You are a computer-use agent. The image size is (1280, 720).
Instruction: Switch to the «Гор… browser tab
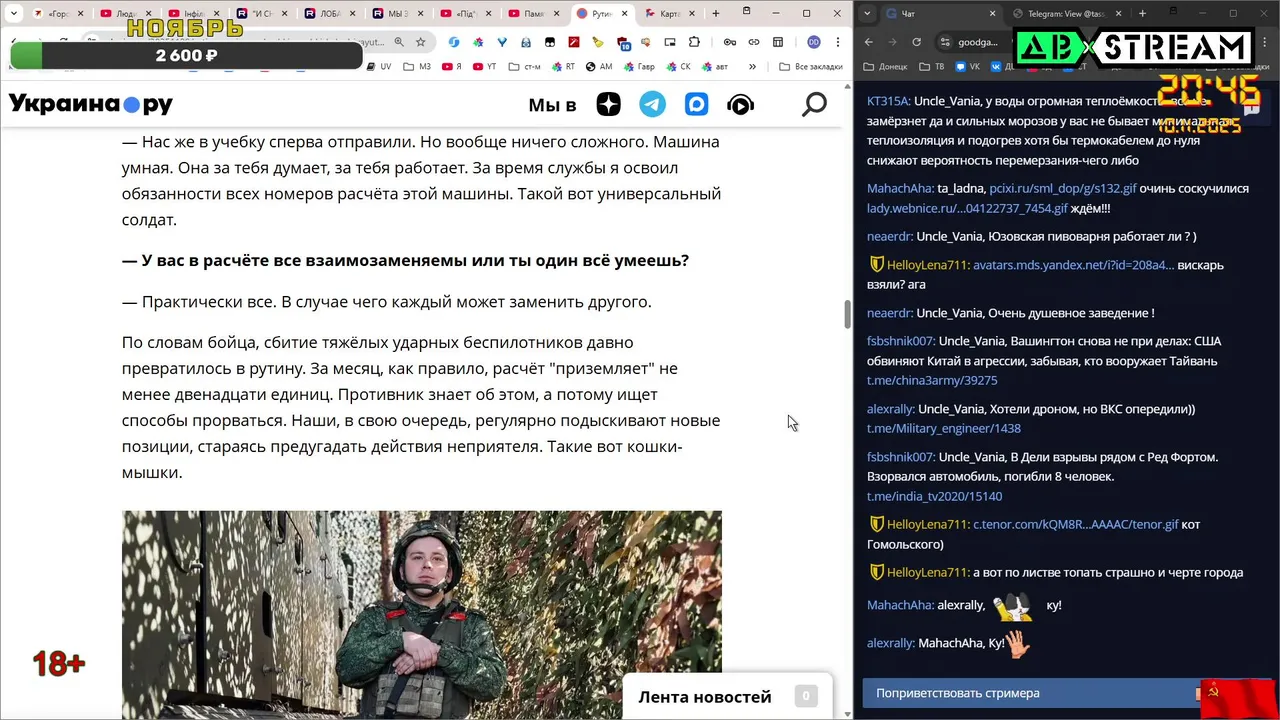pos(58,14)
